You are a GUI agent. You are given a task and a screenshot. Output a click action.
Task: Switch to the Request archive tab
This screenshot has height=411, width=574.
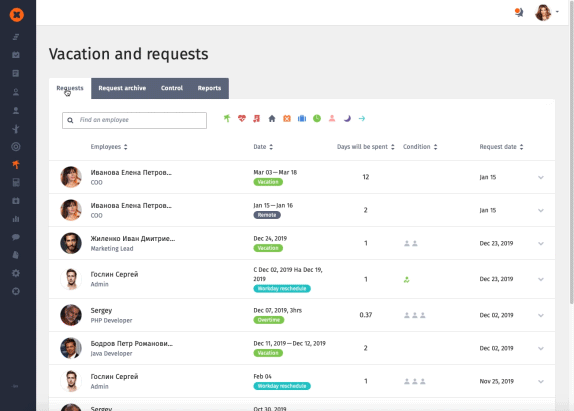122,88
